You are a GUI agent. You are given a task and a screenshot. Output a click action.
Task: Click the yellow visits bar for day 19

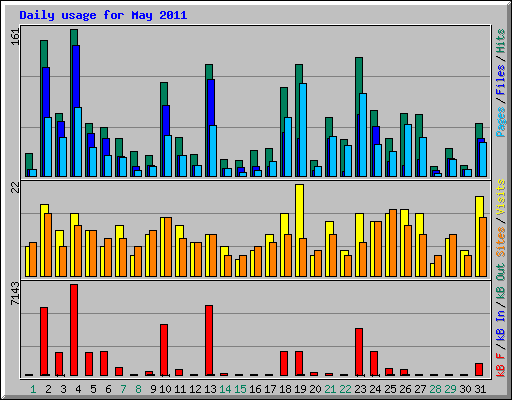click(299, 211)
